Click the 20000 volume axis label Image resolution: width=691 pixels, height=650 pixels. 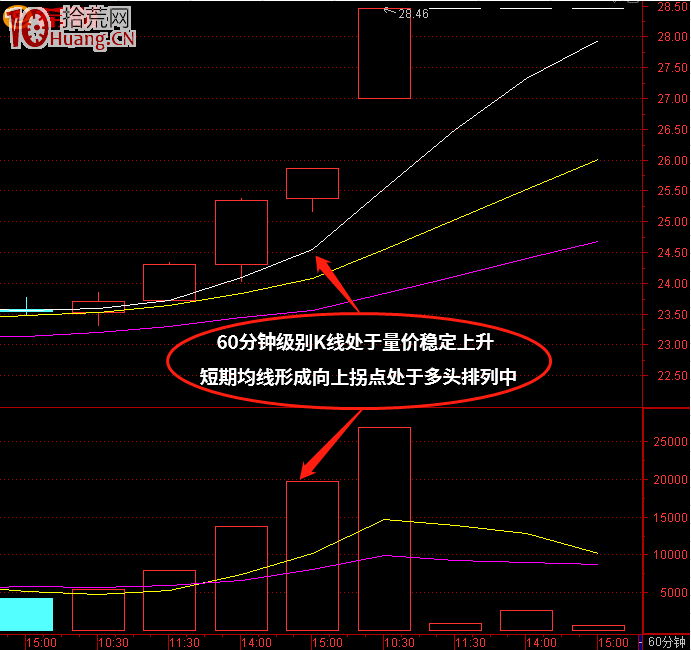[670, 479]
